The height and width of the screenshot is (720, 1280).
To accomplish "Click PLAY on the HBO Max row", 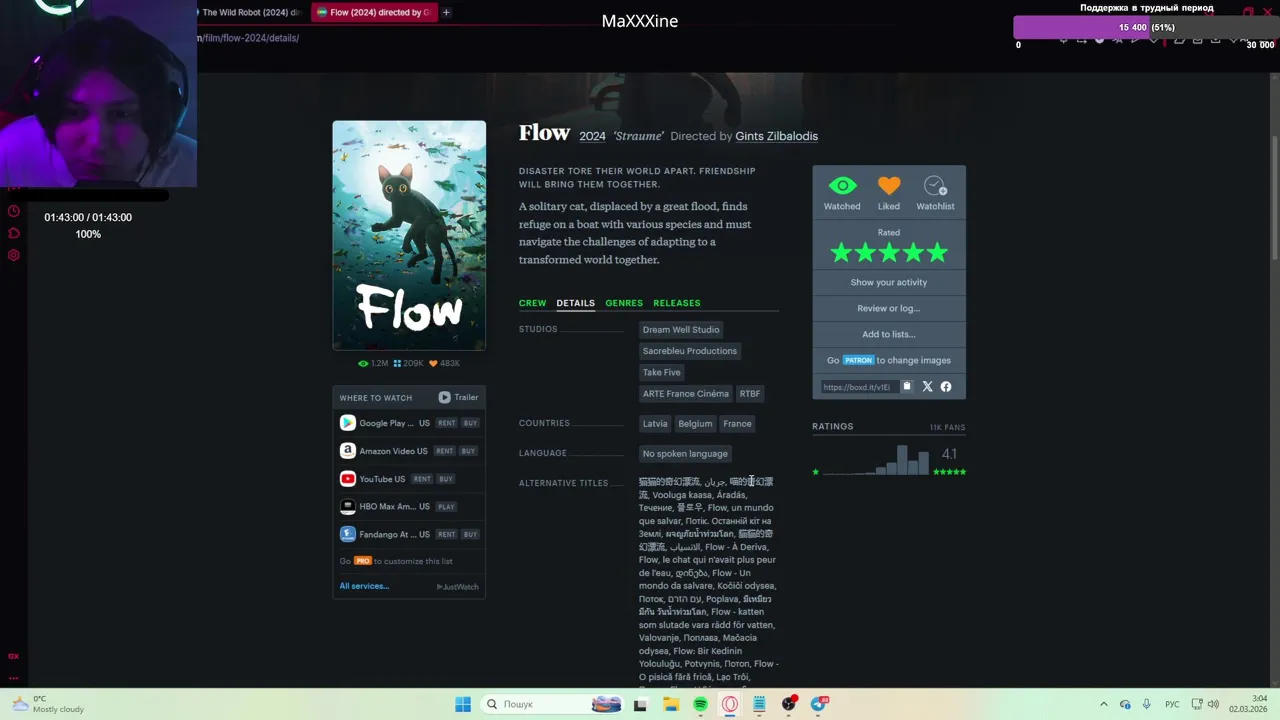I will click(446, 507).
